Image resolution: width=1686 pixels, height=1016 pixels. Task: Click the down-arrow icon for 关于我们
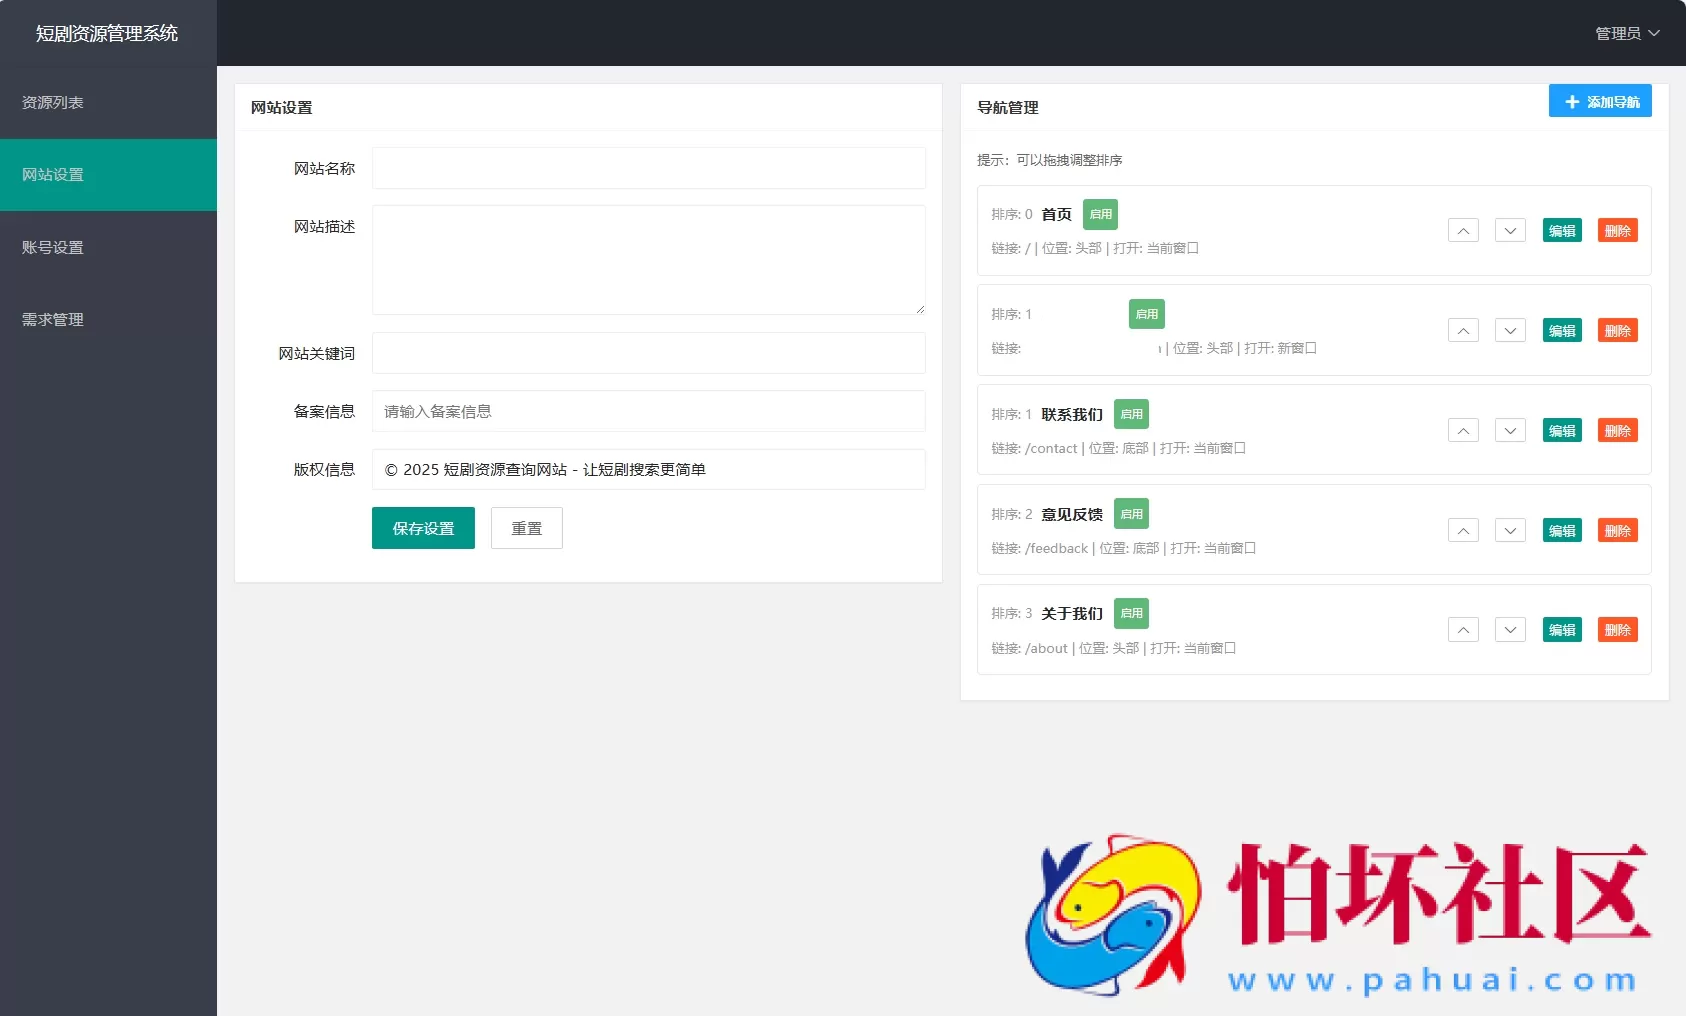(1509, 630)
